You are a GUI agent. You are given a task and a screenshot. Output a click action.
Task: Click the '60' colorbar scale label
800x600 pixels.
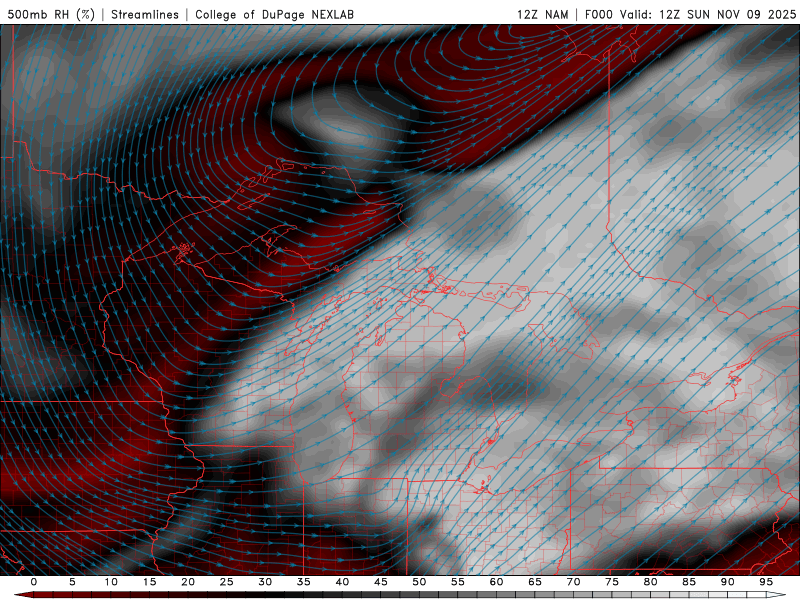pos(496,582)
